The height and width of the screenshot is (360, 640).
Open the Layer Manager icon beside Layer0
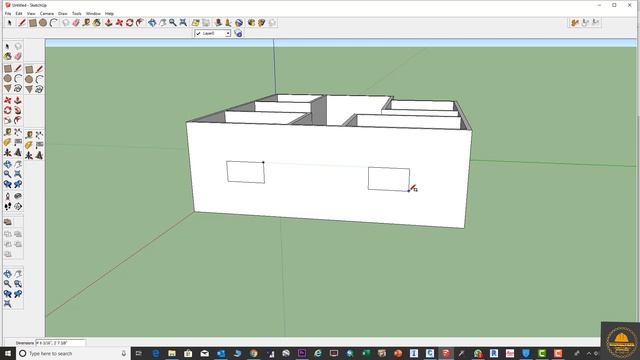tap(238, 33)
